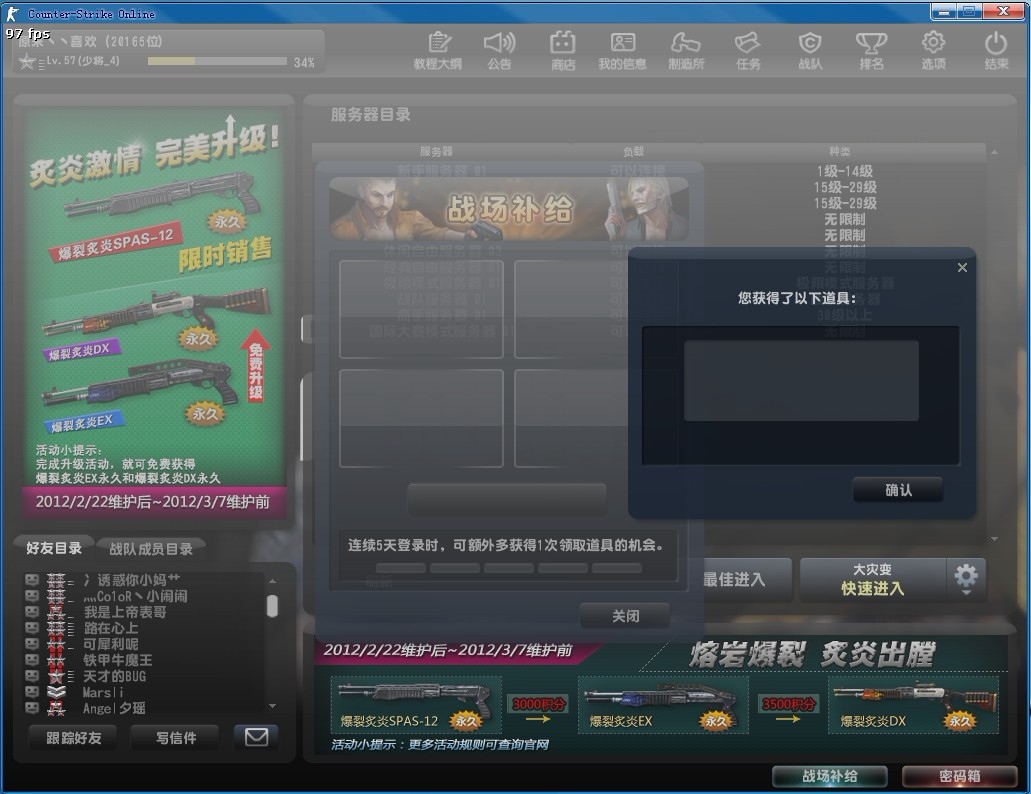Viewport: 1031px width, 794px height.
Task: Open the 任务 missions icon
Action: pos(748,50)
